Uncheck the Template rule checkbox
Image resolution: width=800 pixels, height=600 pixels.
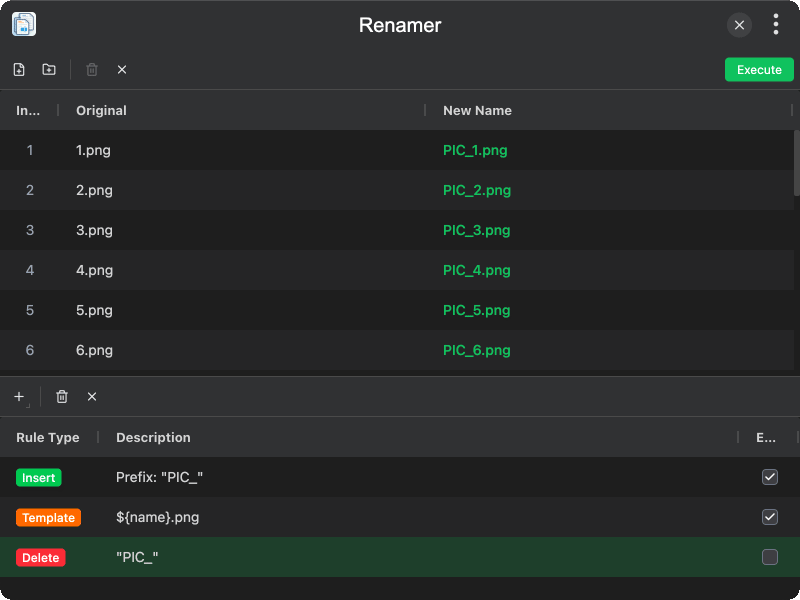tap(770, 517)
